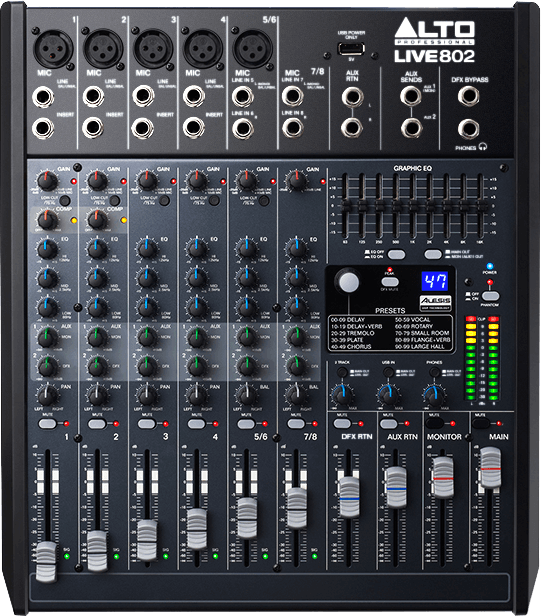This screenshot has width=541, height=616.
Task: Mute the MAIN output
Action: click(481, 424)
